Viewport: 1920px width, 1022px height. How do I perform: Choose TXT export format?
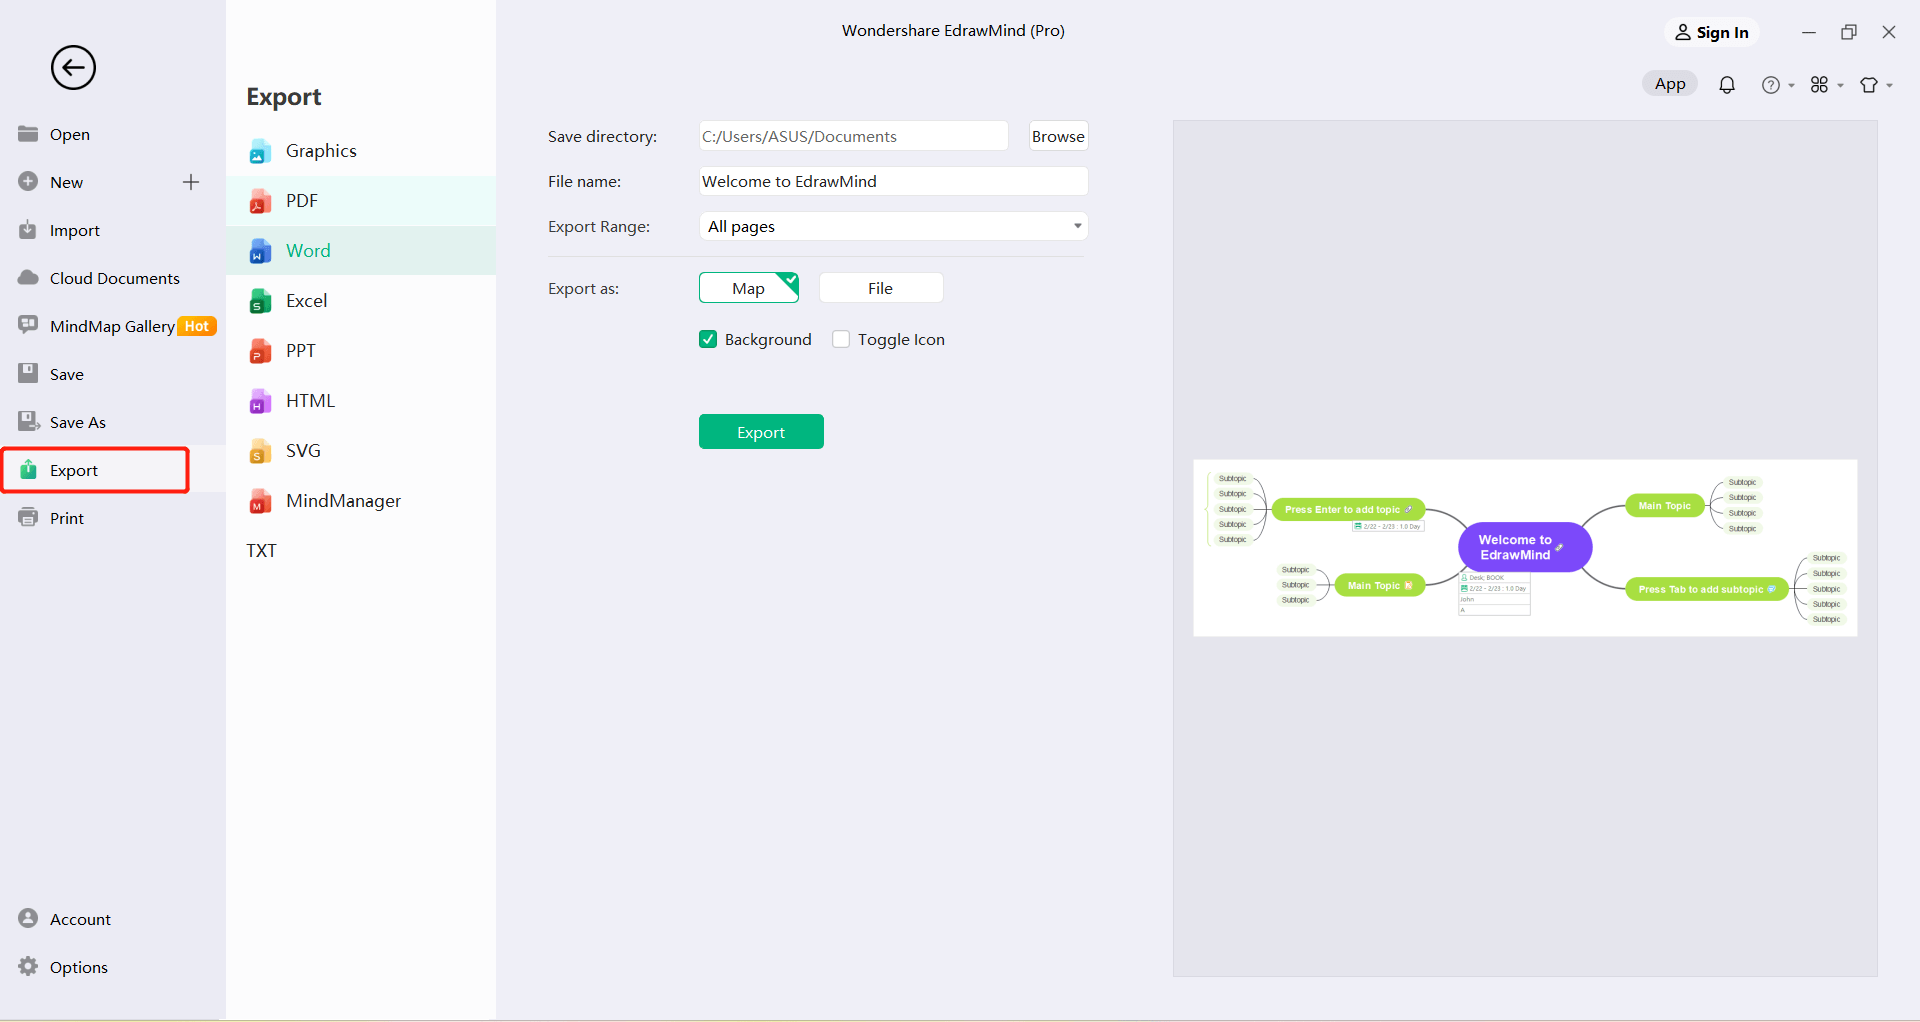coord(262,551)
